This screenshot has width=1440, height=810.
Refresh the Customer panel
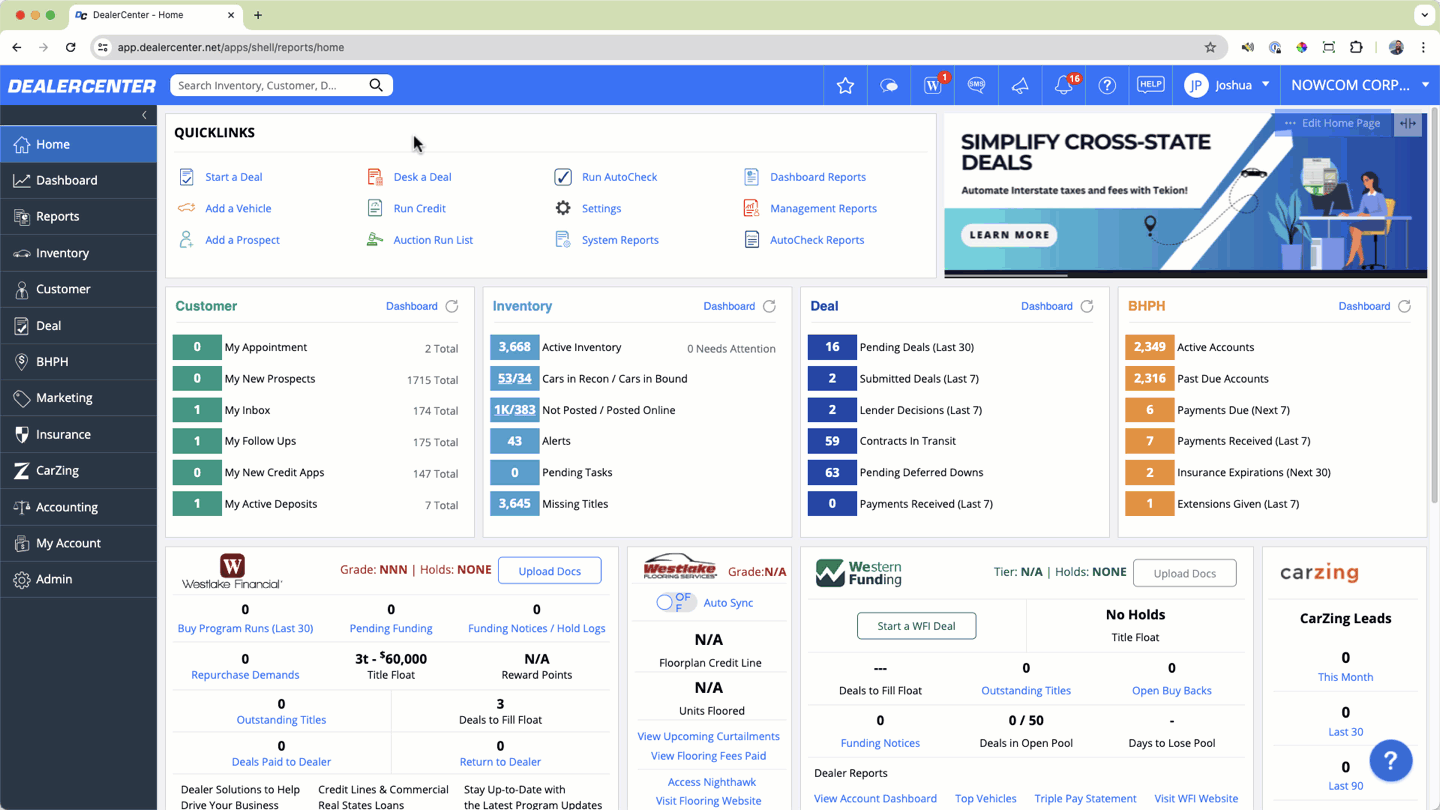[x=452, y=306]
